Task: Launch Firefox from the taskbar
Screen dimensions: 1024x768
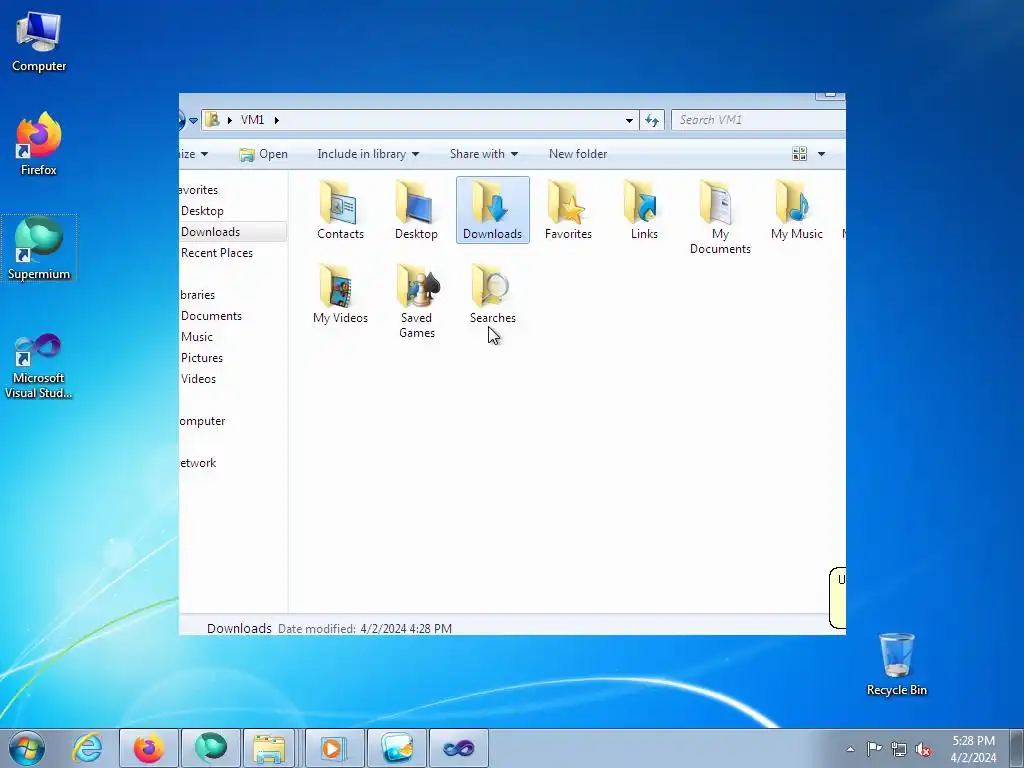Action: pos(149,748)
